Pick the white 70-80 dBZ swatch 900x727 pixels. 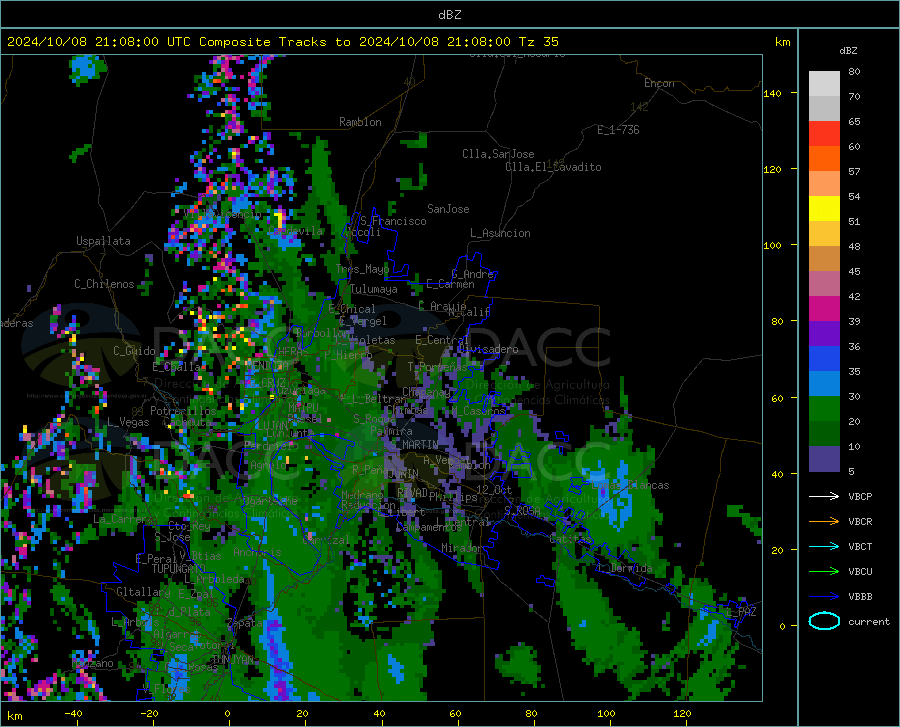click(x=824, y=84)
